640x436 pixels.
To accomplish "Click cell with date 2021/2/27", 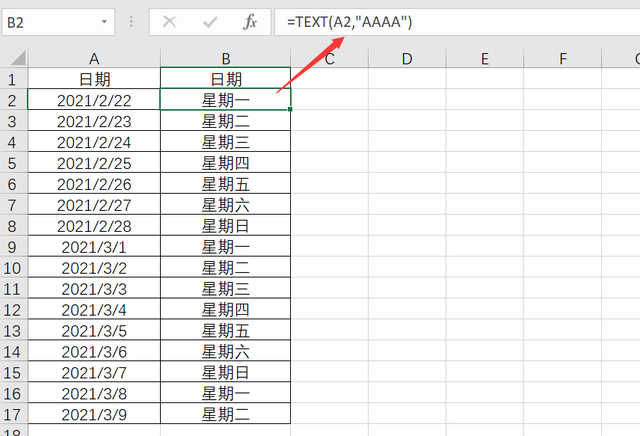I will click(x=94, y=204).
